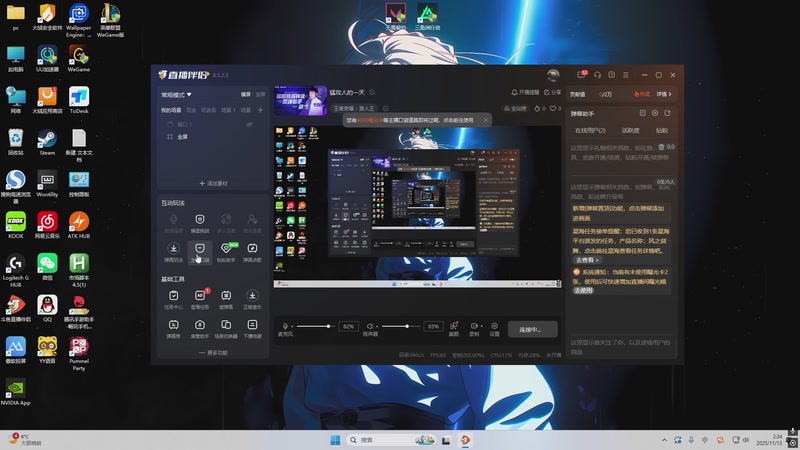The height and width of the screenshot is (450, 800).
Task: Click 添加素材 add source
Action: coord(213,183)
